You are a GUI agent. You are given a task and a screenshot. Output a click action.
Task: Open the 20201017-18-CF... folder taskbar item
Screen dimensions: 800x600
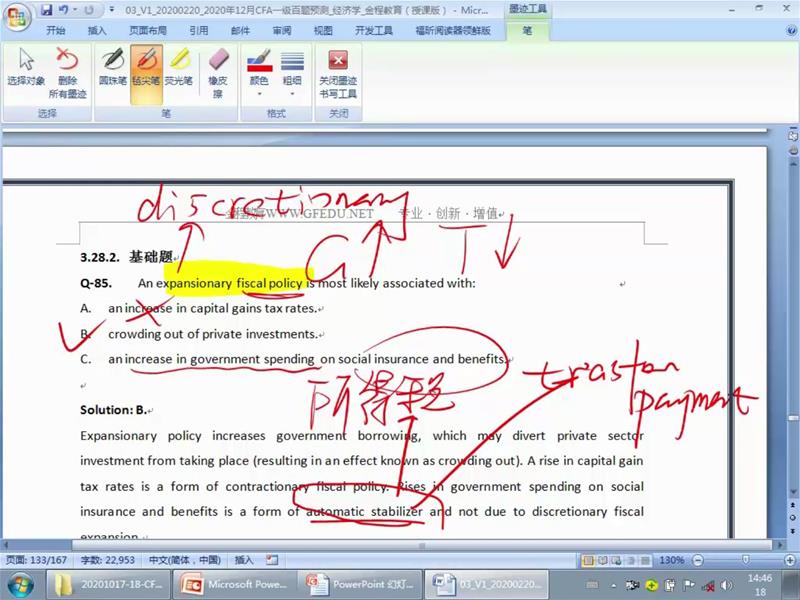point(108,585)
